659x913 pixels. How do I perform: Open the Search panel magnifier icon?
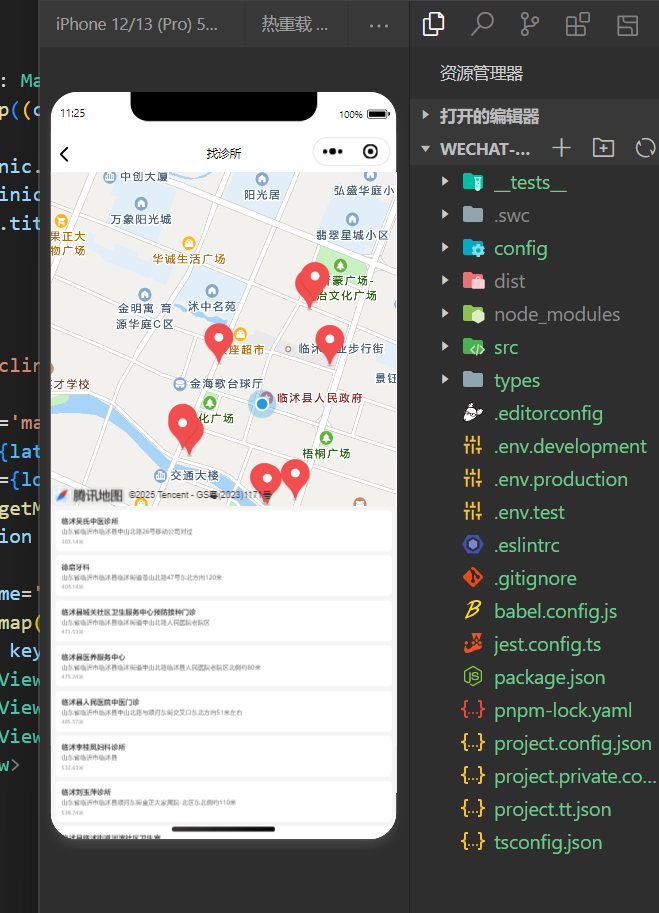pyautogui.click(x=482, y=24)
